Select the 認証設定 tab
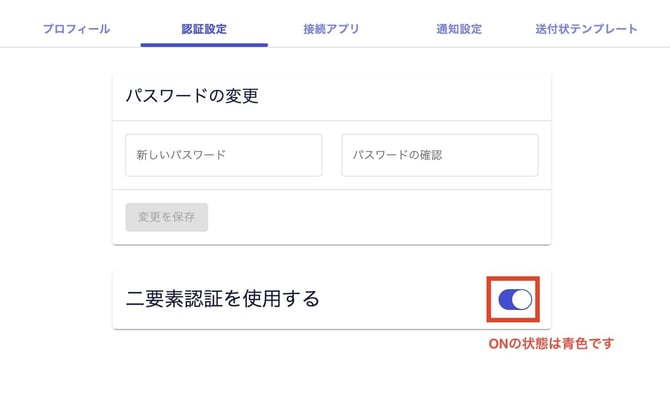Screen dimensions: 670x405 pyautogui.click(x=204, y=29)
